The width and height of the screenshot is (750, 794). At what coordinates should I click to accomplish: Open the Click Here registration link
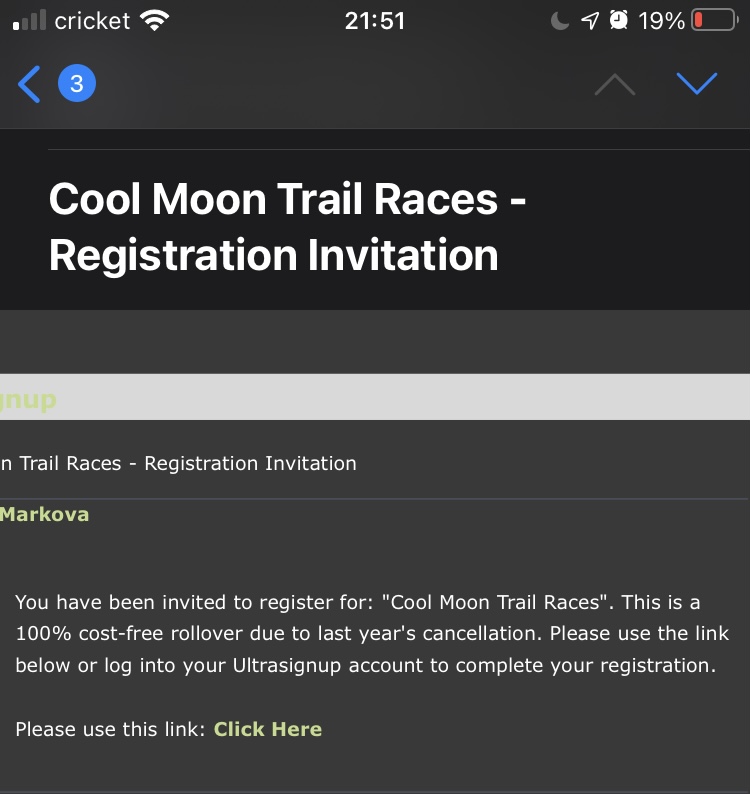click(268, 729)
